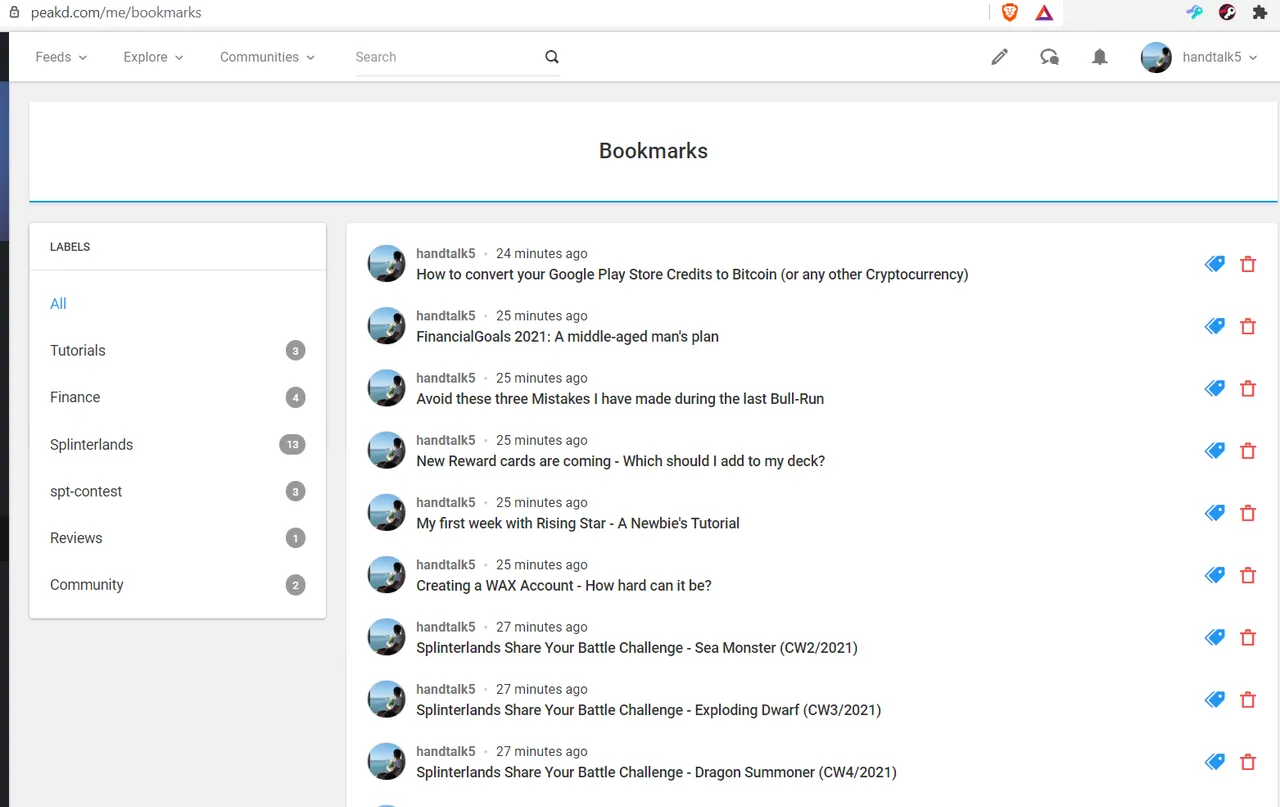Screen dimensions: 1280x807
Task: Edit label tag for FinancialGoals 2021 post
Action: 1215,326
